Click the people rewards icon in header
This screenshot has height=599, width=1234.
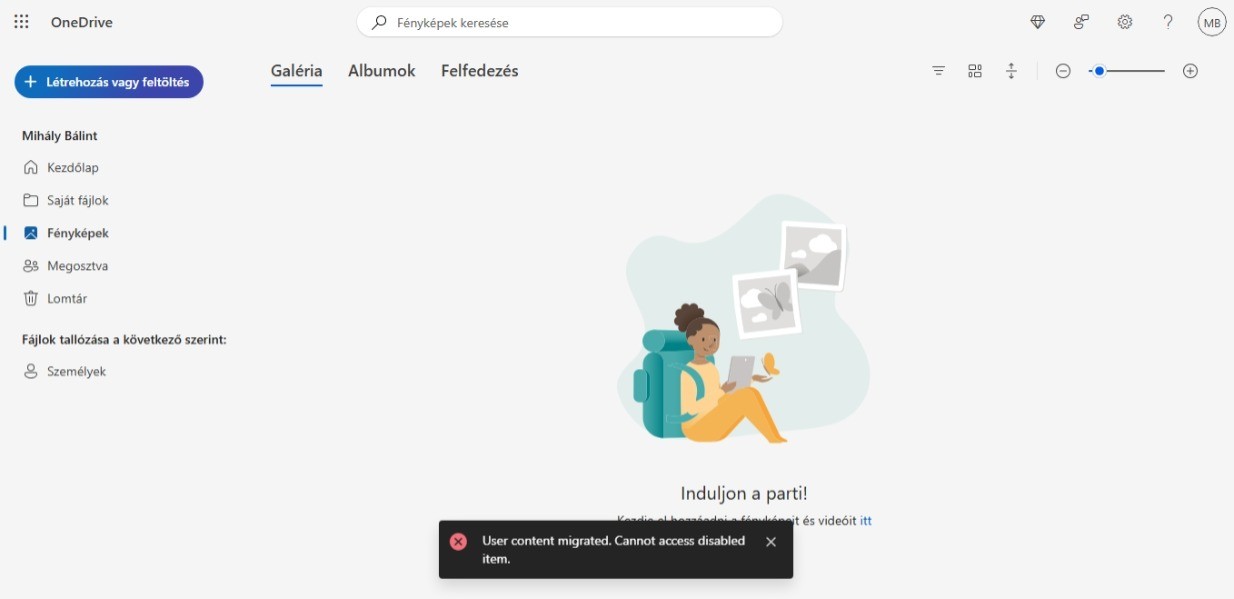(1081, 22)
